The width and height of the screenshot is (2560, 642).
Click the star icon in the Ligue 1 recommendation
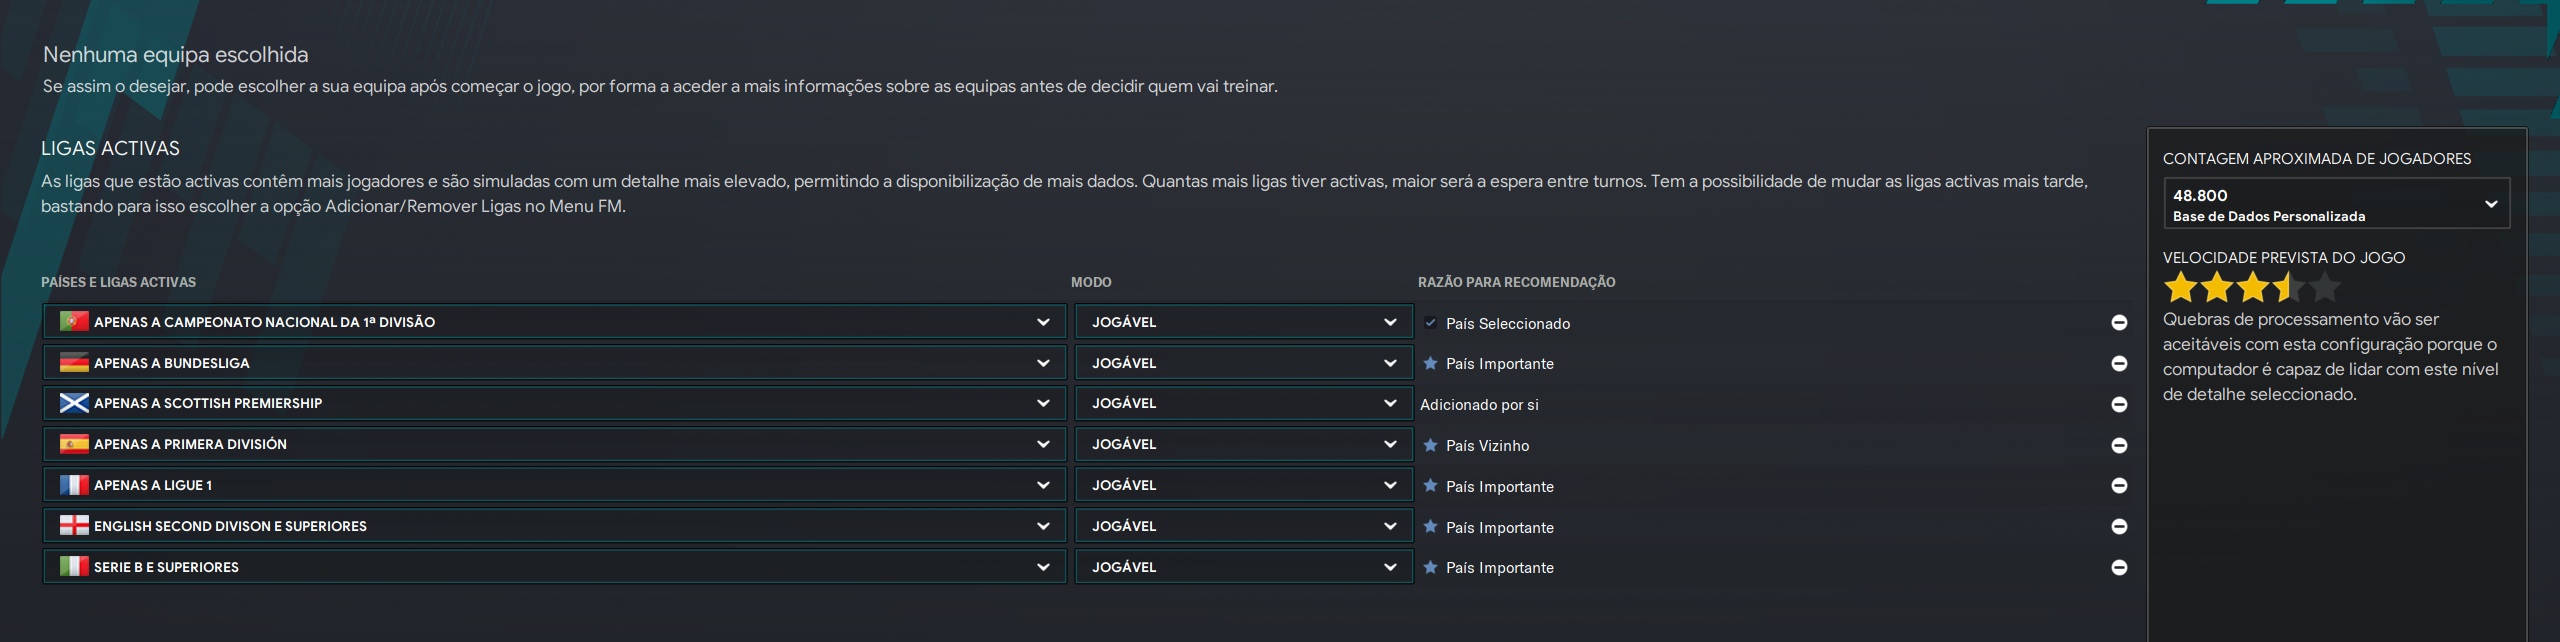(1430, 486)
